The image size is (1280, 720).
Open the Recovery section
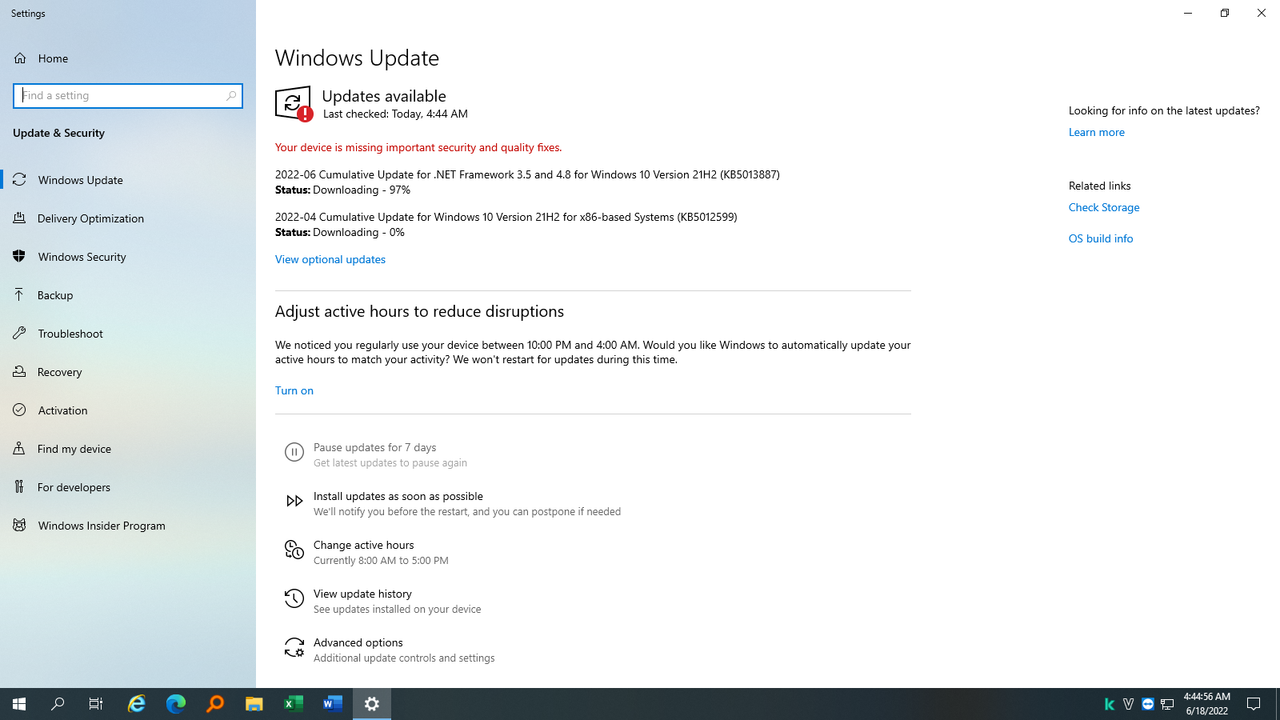[128, 372]
